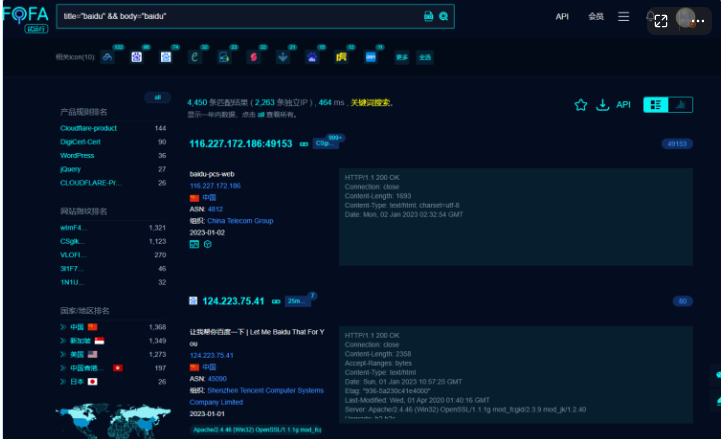Screen dimensions: 721x439
Task: Filter by jQuery product
Action: click(70, 169)
